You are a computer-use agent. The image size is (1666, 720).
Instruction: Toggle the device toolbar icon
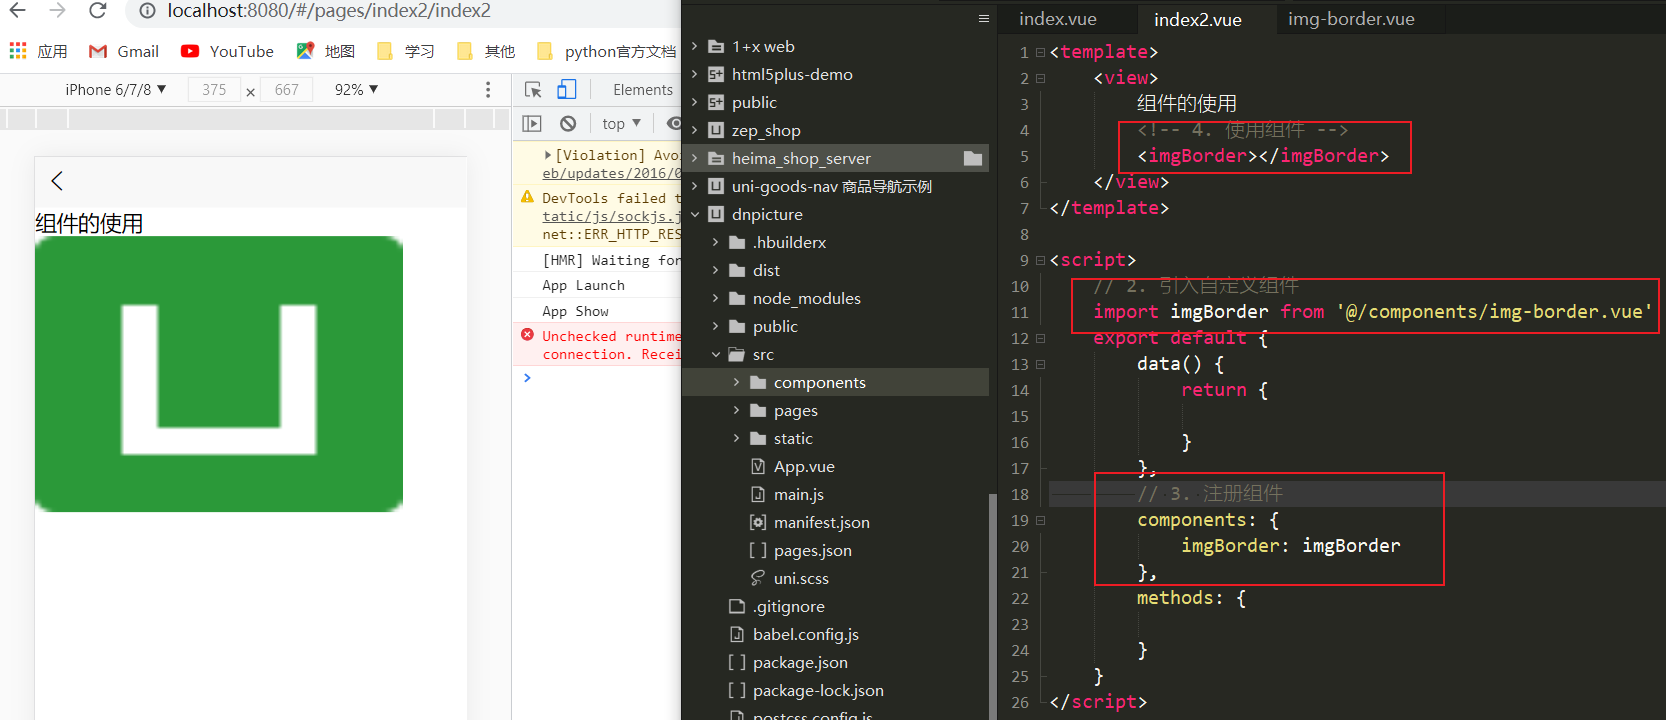point(567,89)
